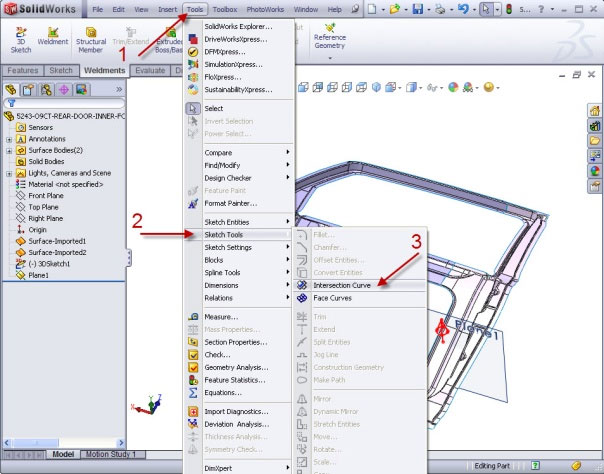Open the DisplayManager tab icon

coord(82,90)
